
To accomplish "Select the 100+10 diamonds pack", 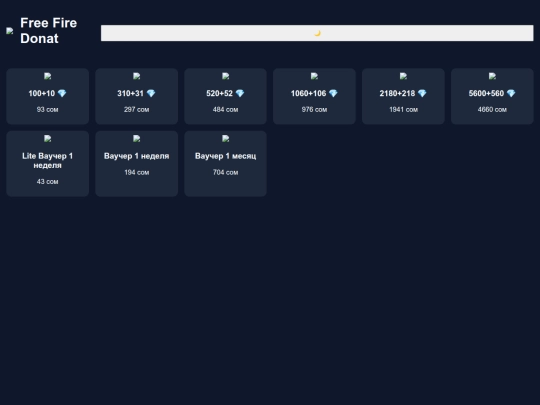I will [48, 96].
